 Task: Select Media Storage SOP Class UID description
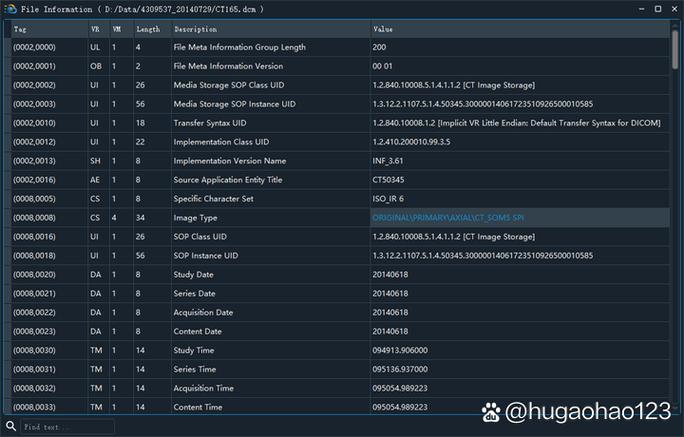(229, 85)
